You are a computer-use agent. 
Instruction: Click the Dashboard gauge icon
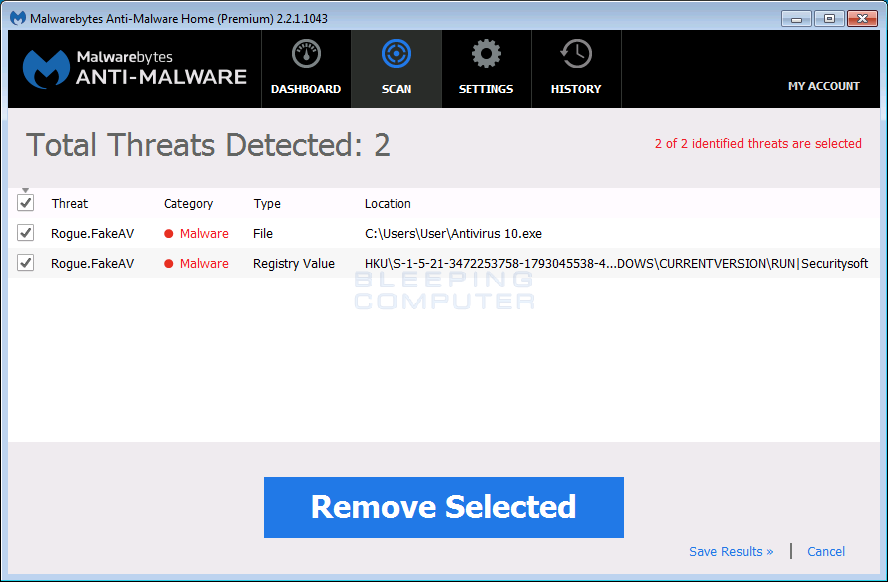tap(306, 54)
